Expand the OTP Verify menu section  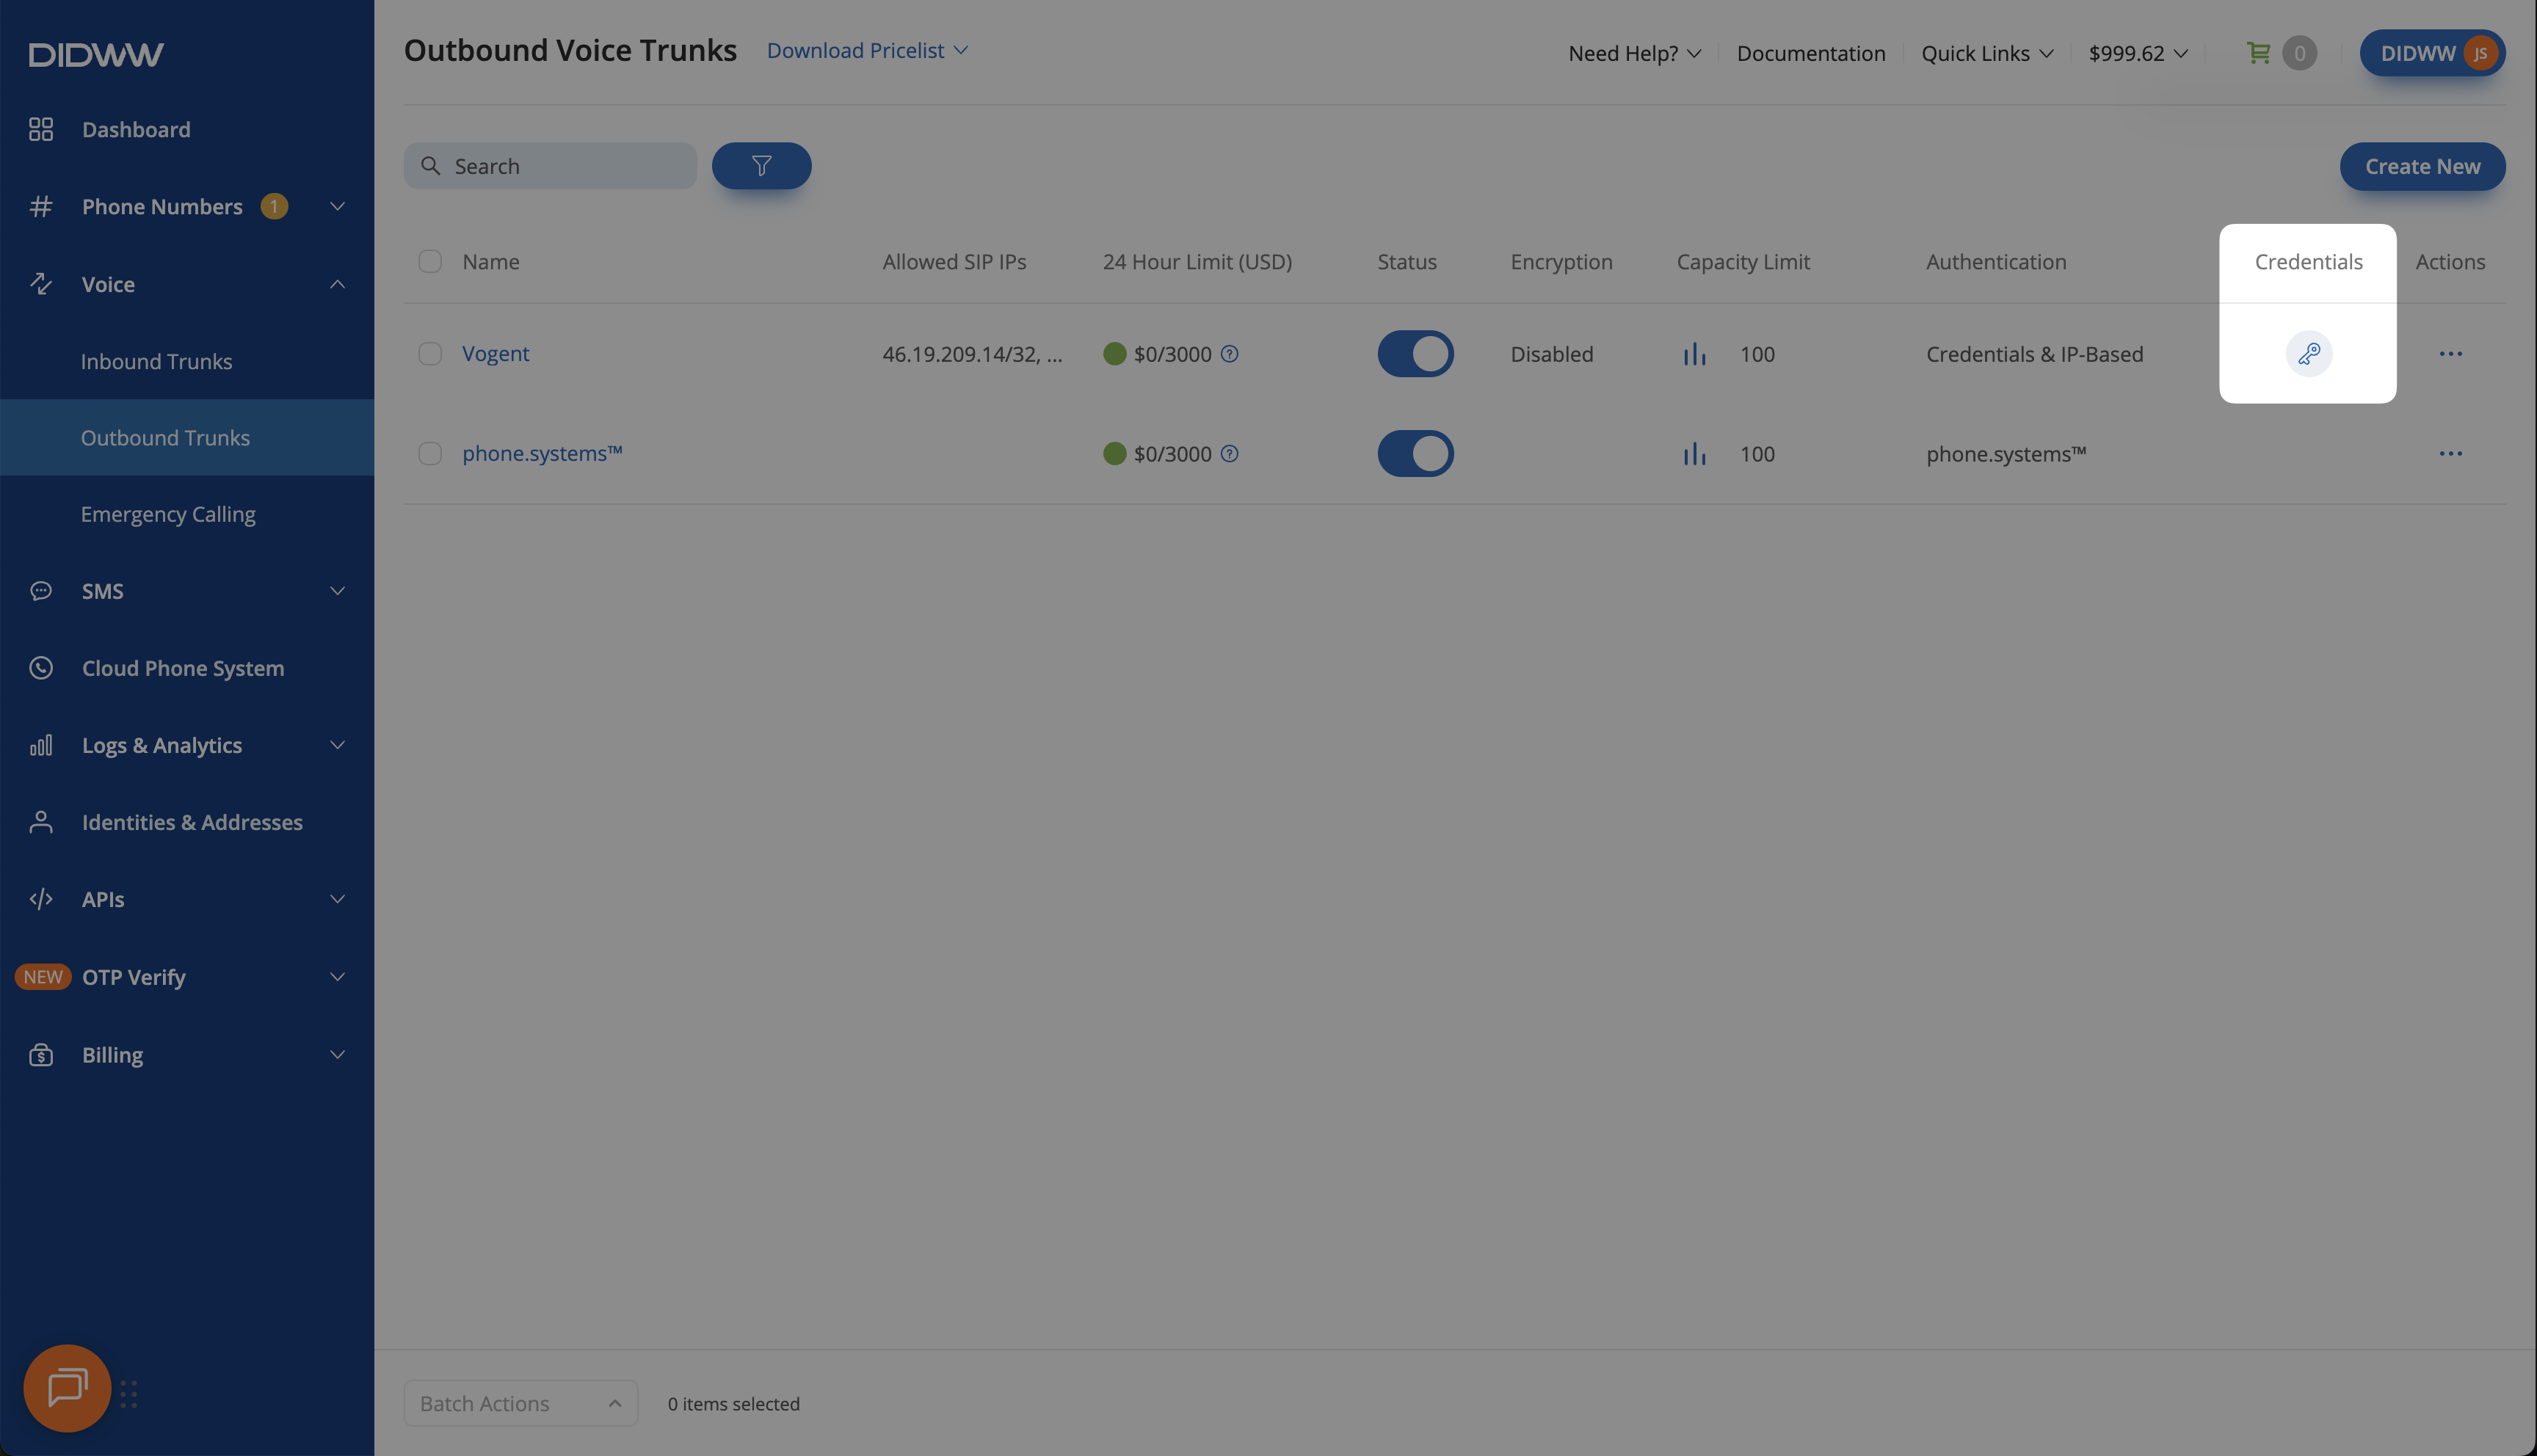187,977
